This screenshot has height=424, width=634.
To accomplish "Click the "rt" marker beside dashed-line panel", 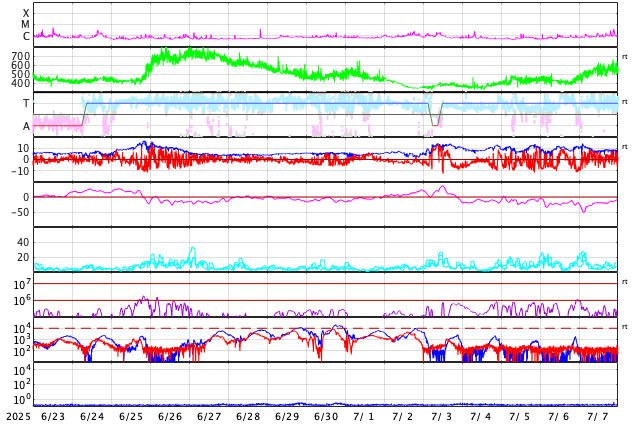I will (x=625, y=327).
